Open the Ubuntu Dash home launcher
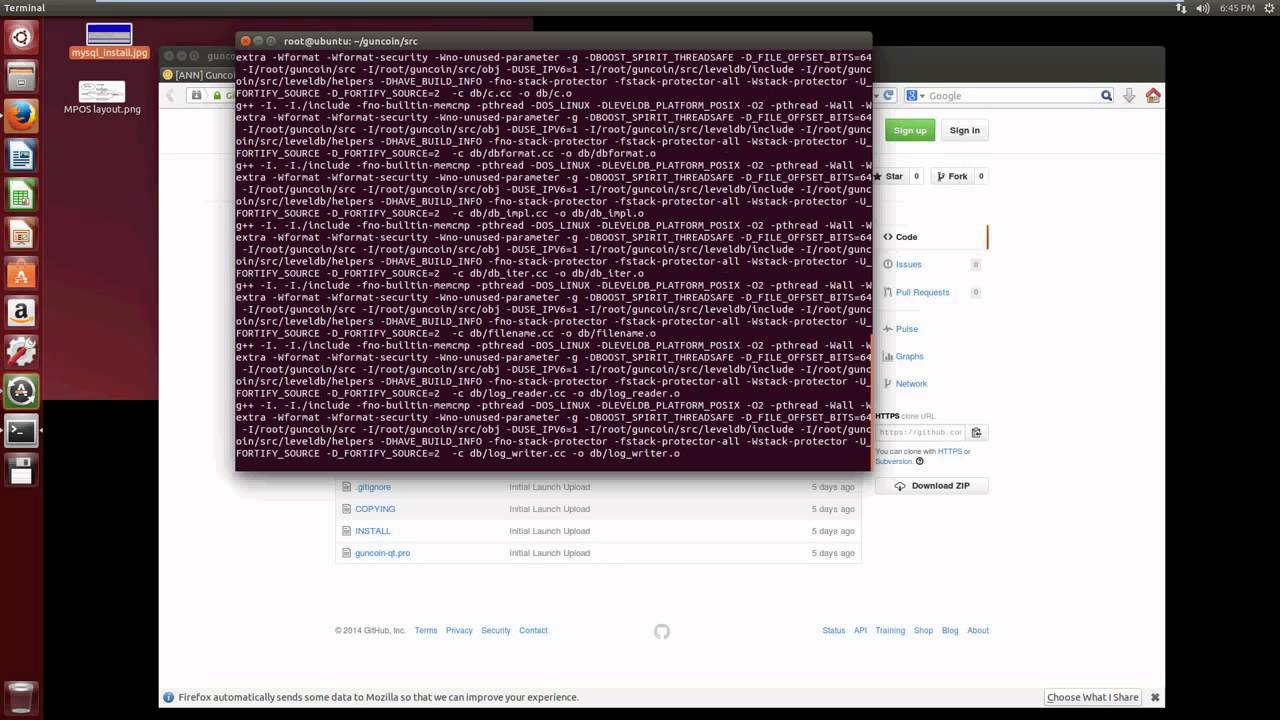This screenshot has width=1280, height=720. pos(21,38)
